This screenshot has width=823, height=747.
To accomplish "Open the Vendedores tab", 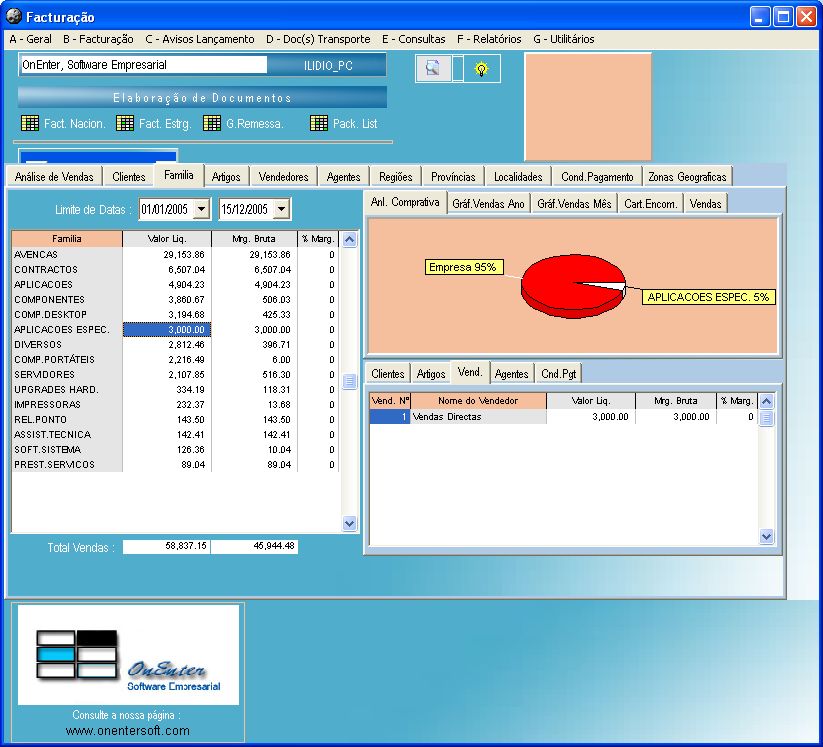I will coord(283,177).
